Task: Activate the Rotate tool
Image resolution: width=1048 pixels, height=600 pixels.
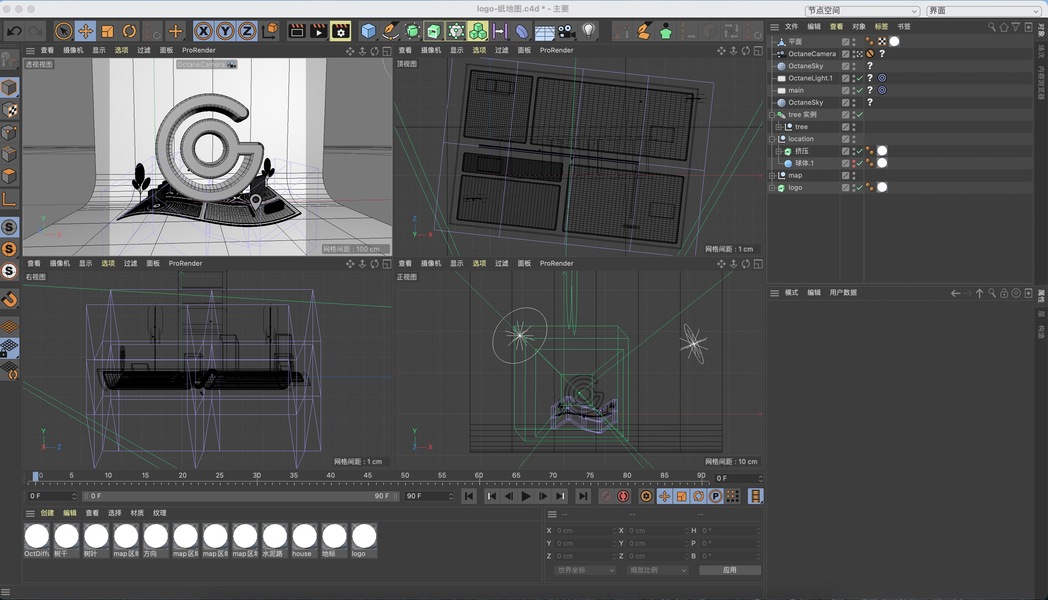Action: (x=130, y=31)
